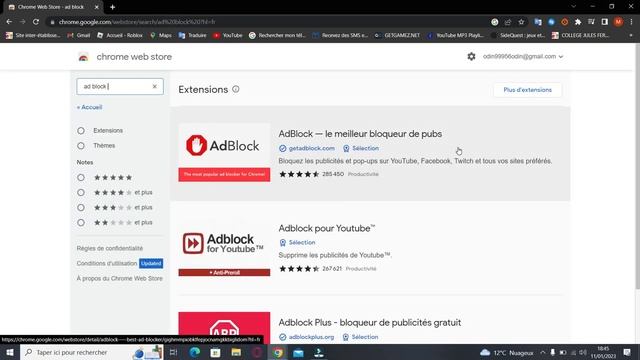Open the Adblock for Youtube thumbnail
Viewport: 640px width, 360px height.
pyautogui.click(x=224, y=247)
